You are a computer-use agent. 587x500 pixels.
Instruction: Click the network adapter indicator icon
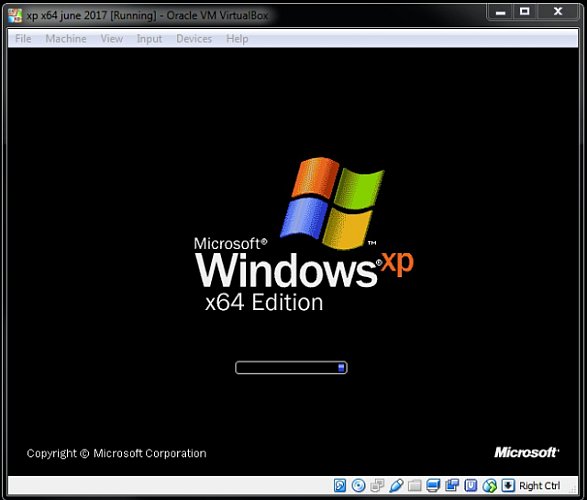coord(377,485)
